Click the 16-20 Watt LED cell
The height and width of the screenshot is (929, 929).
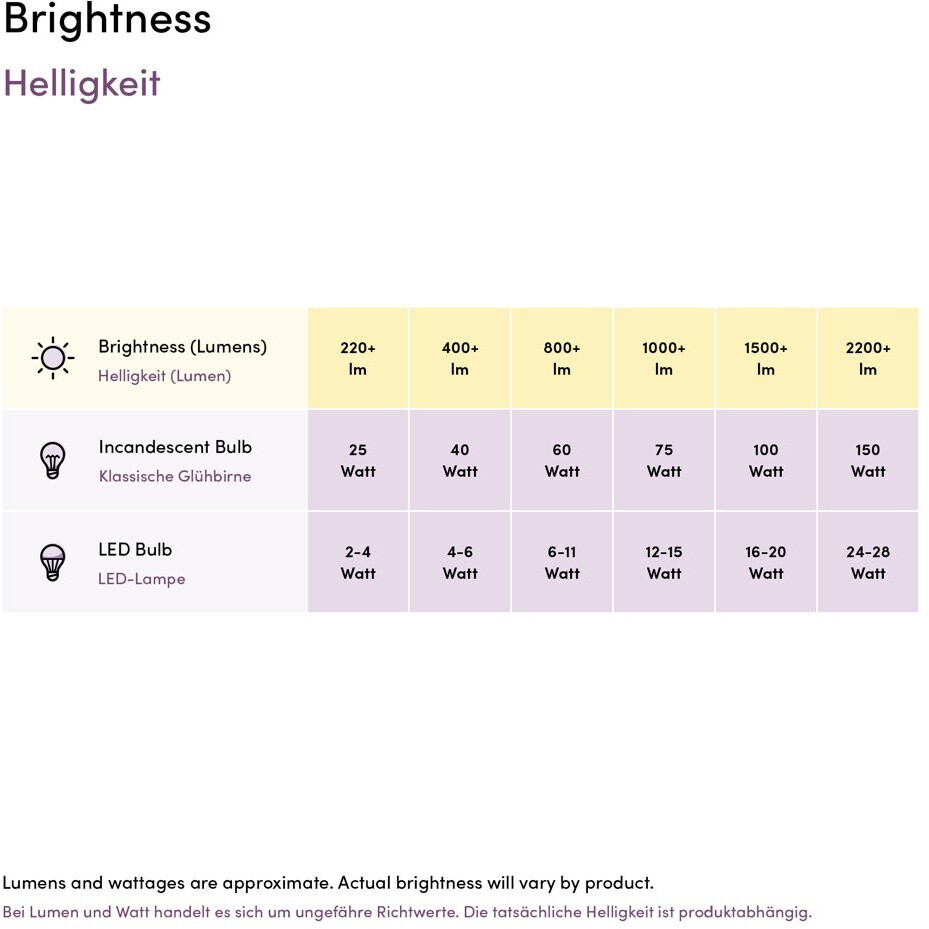(x=766, y=562)
